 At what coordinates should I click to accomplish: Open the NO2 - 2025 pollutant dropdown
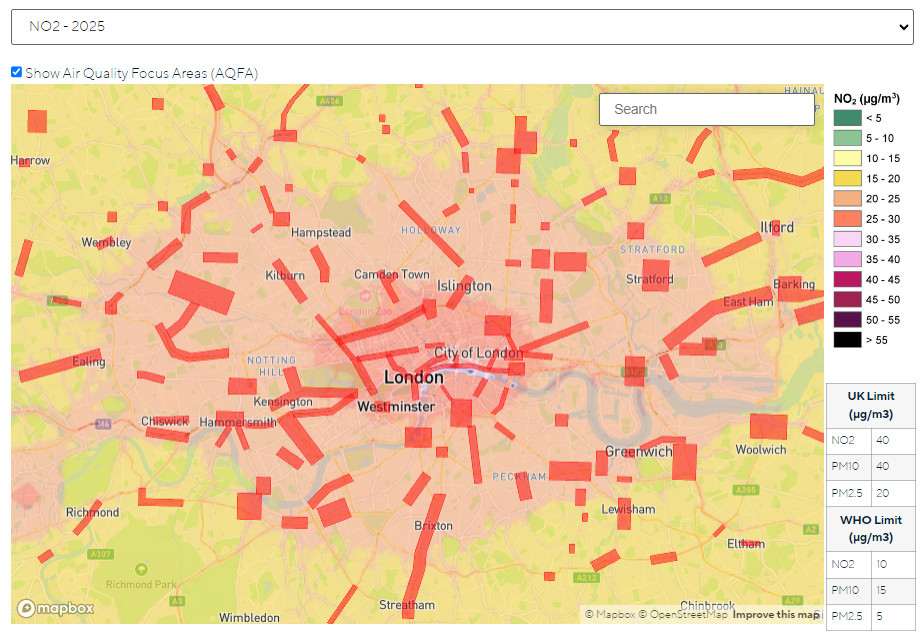pyautogui.click(x=461, y=27)
